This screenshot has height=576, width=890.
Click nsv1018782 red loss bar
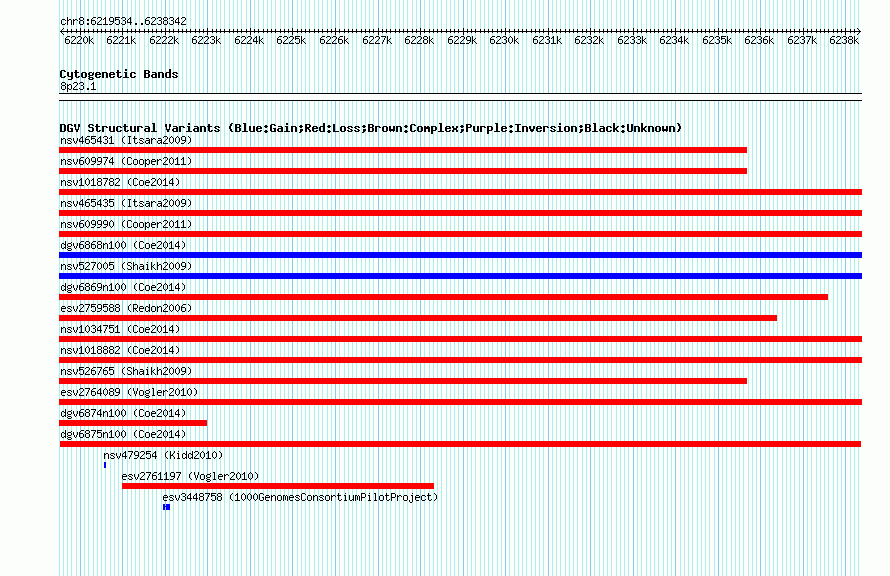click(x=460, y=192)
